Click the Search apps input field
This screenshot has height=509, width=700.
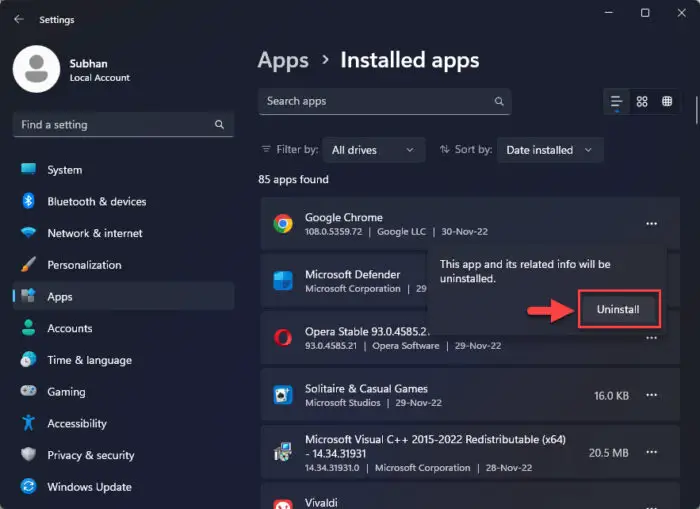[375, 102]
